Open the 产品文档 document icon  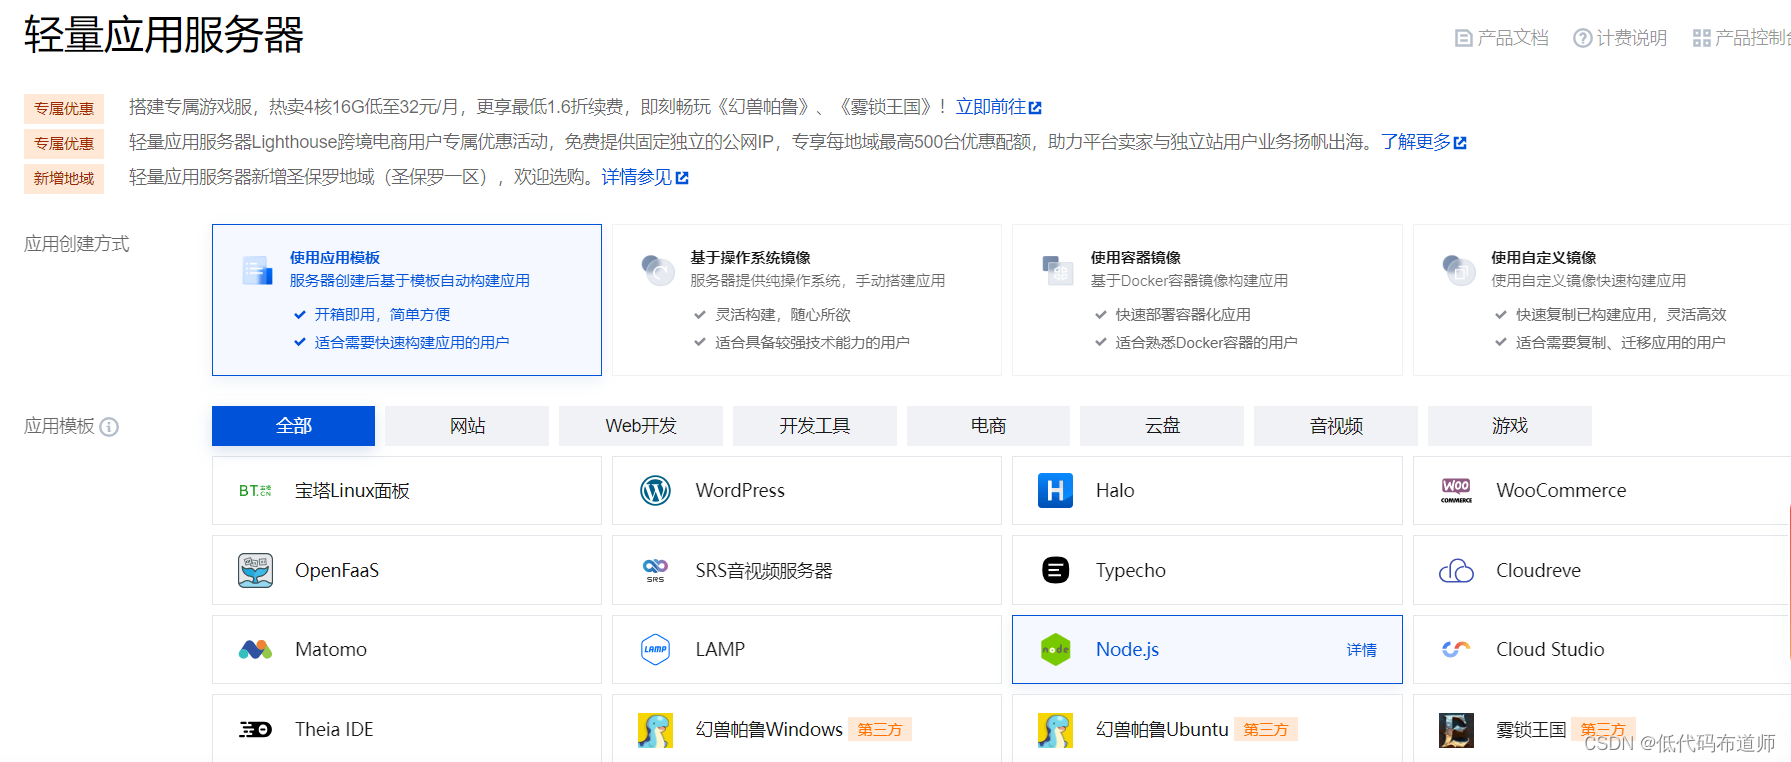click(x=1463, y=38)
